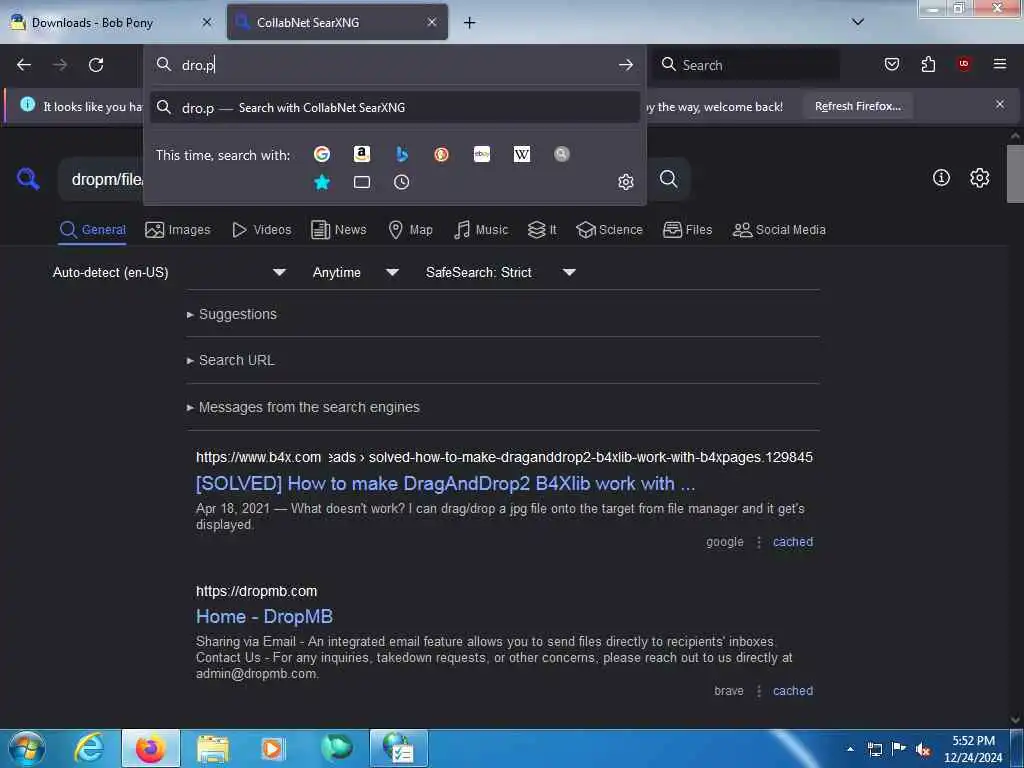Open the Auto-detect (en-US) language dropdown
1024x768 pixels.
170,272
